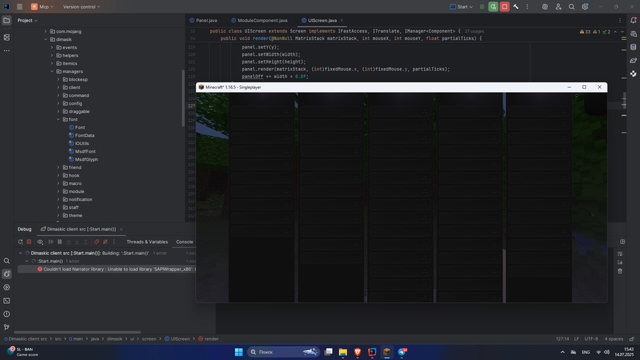640x360 pixels.
Task: Open the Windows Start button on taskbar
Action: (x=239, y=352)
